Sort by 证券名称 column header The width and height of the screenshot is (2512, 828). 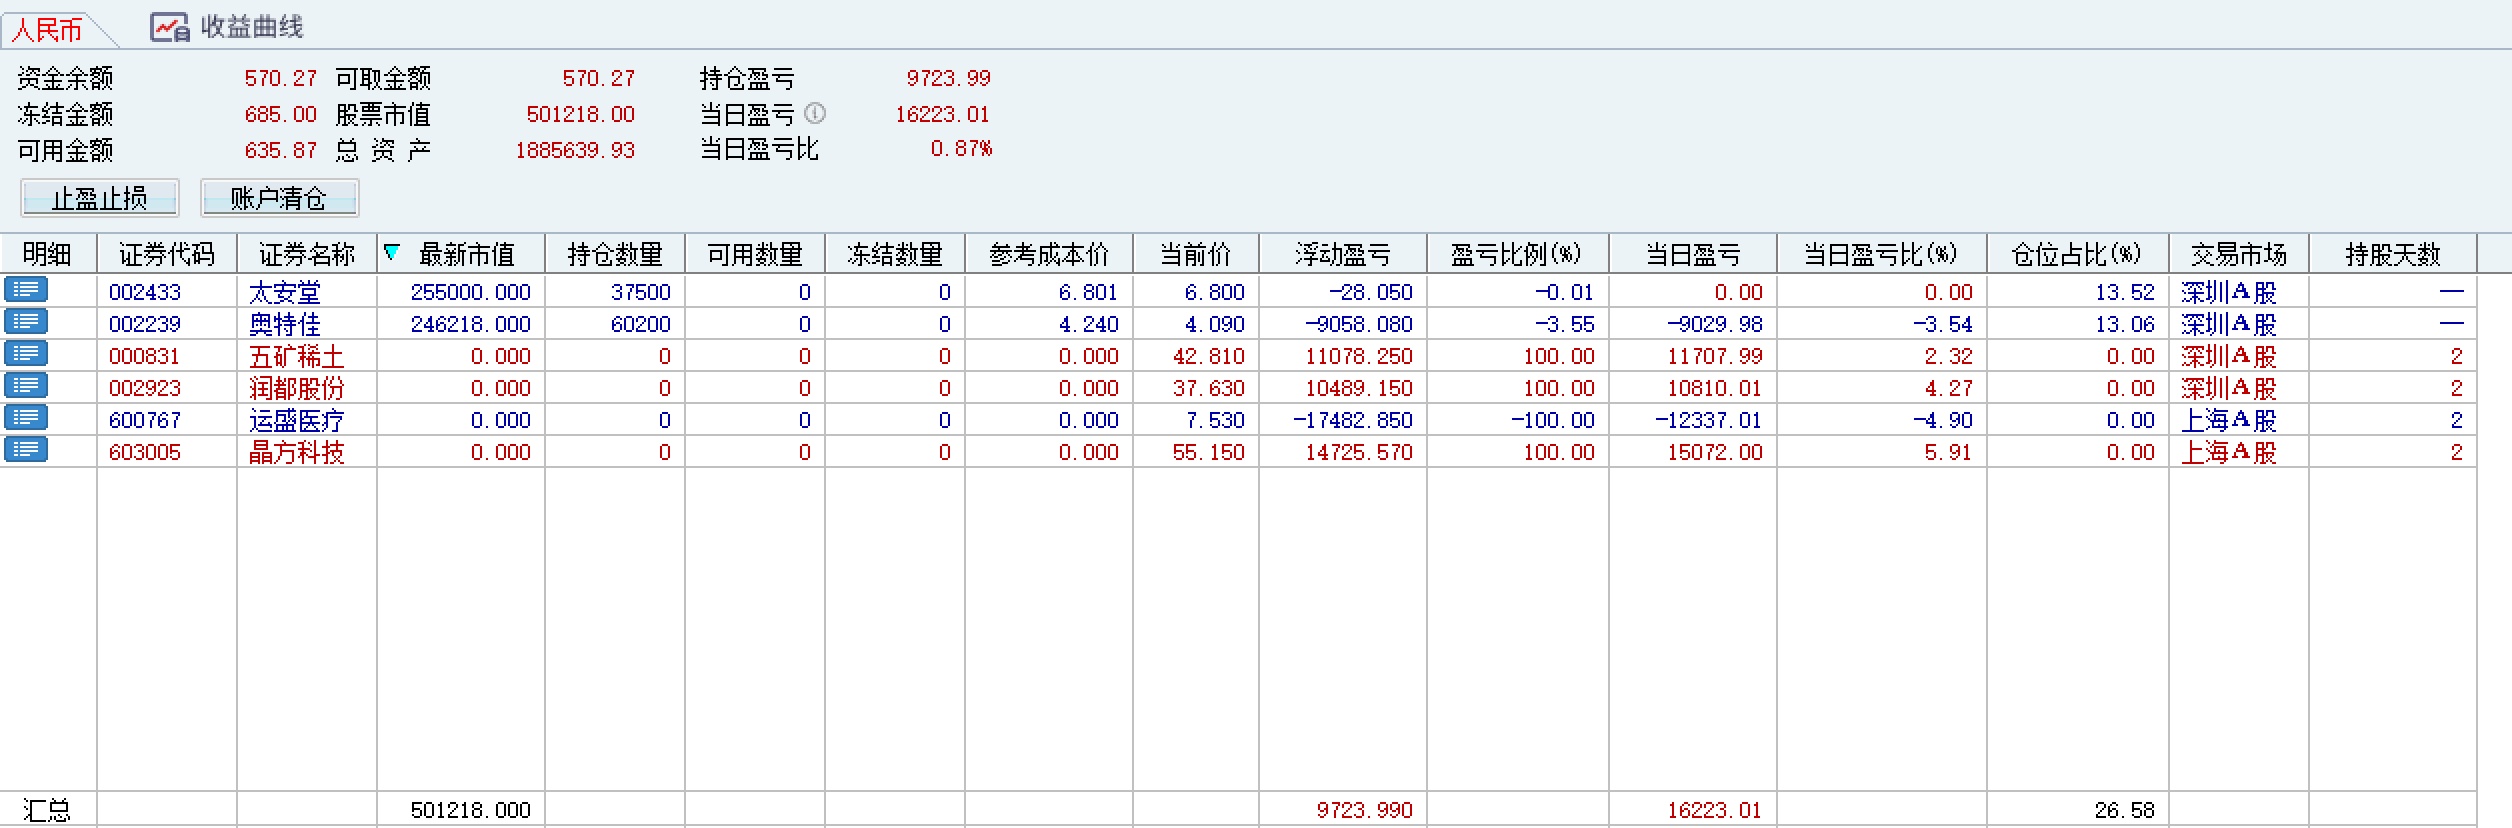[307, 254]
